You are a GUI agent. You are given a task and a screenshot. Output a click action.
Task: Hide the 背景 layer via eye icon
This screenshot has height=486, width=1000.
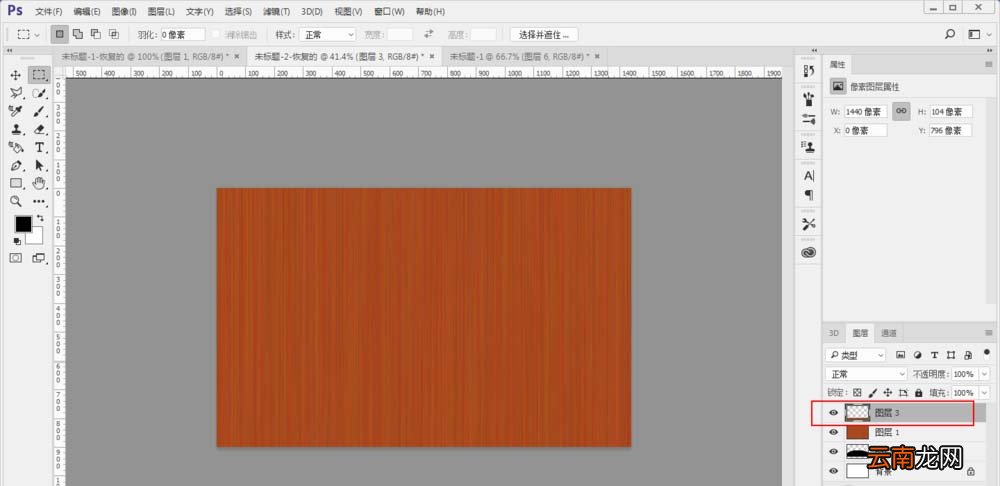click(833, 471)
